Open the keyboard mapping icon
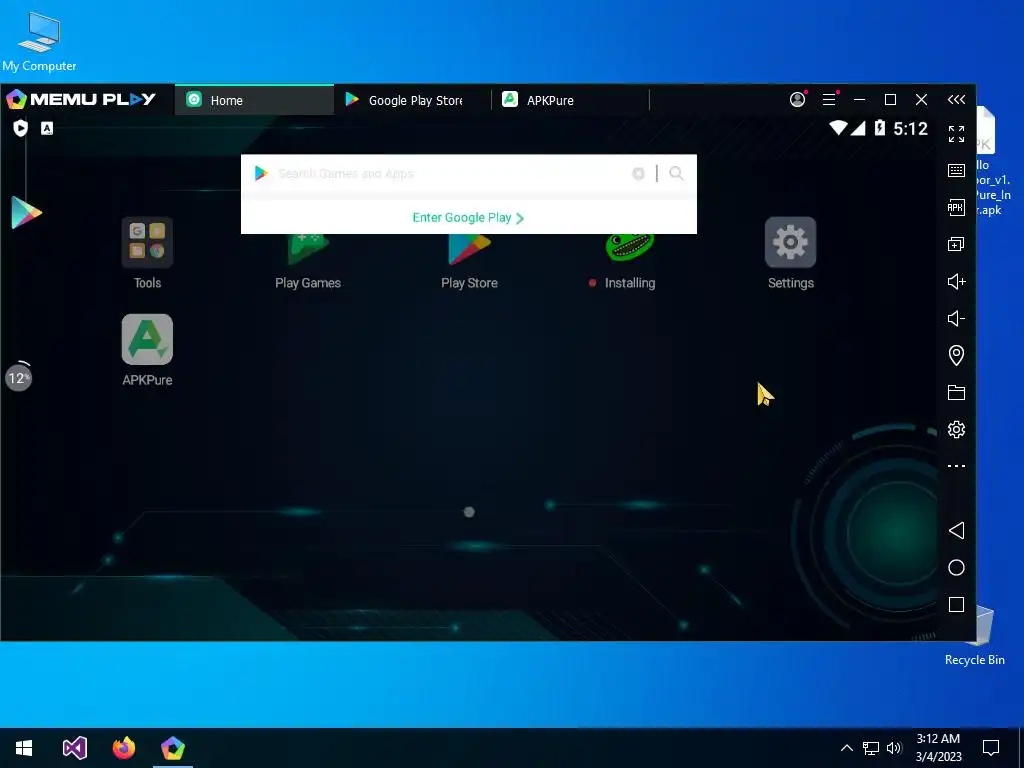Screen dimensions: 1024x768 [956, 170]
